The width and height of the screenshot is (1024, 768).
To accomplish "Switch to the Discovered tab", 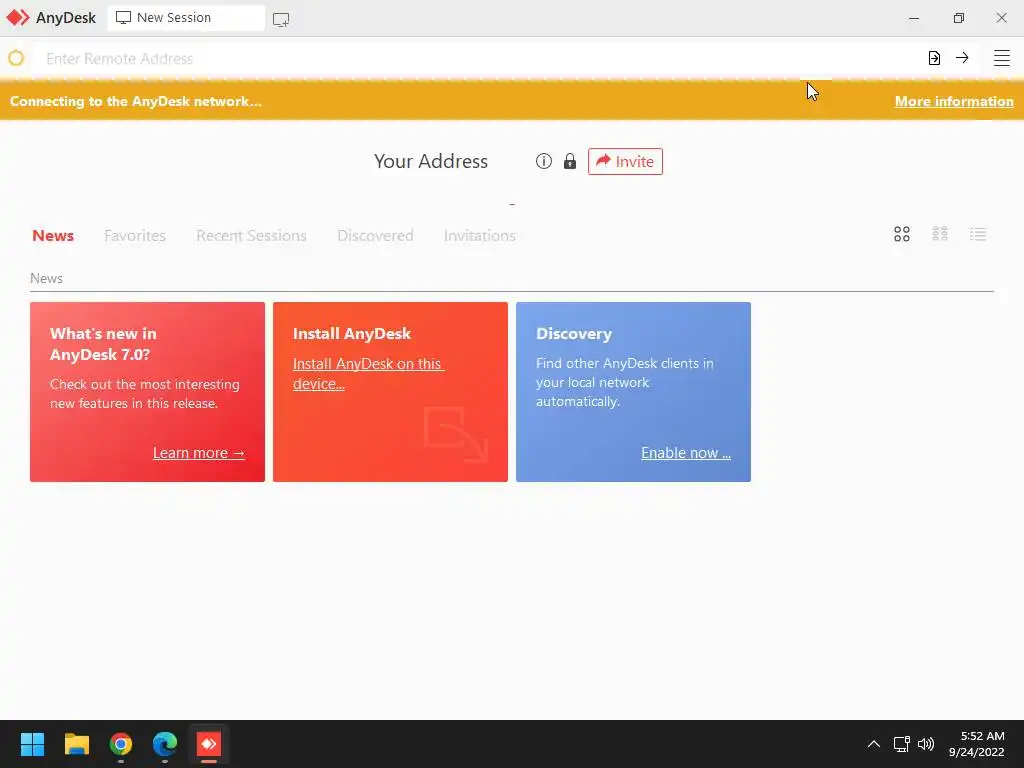I will coord(375,235).
